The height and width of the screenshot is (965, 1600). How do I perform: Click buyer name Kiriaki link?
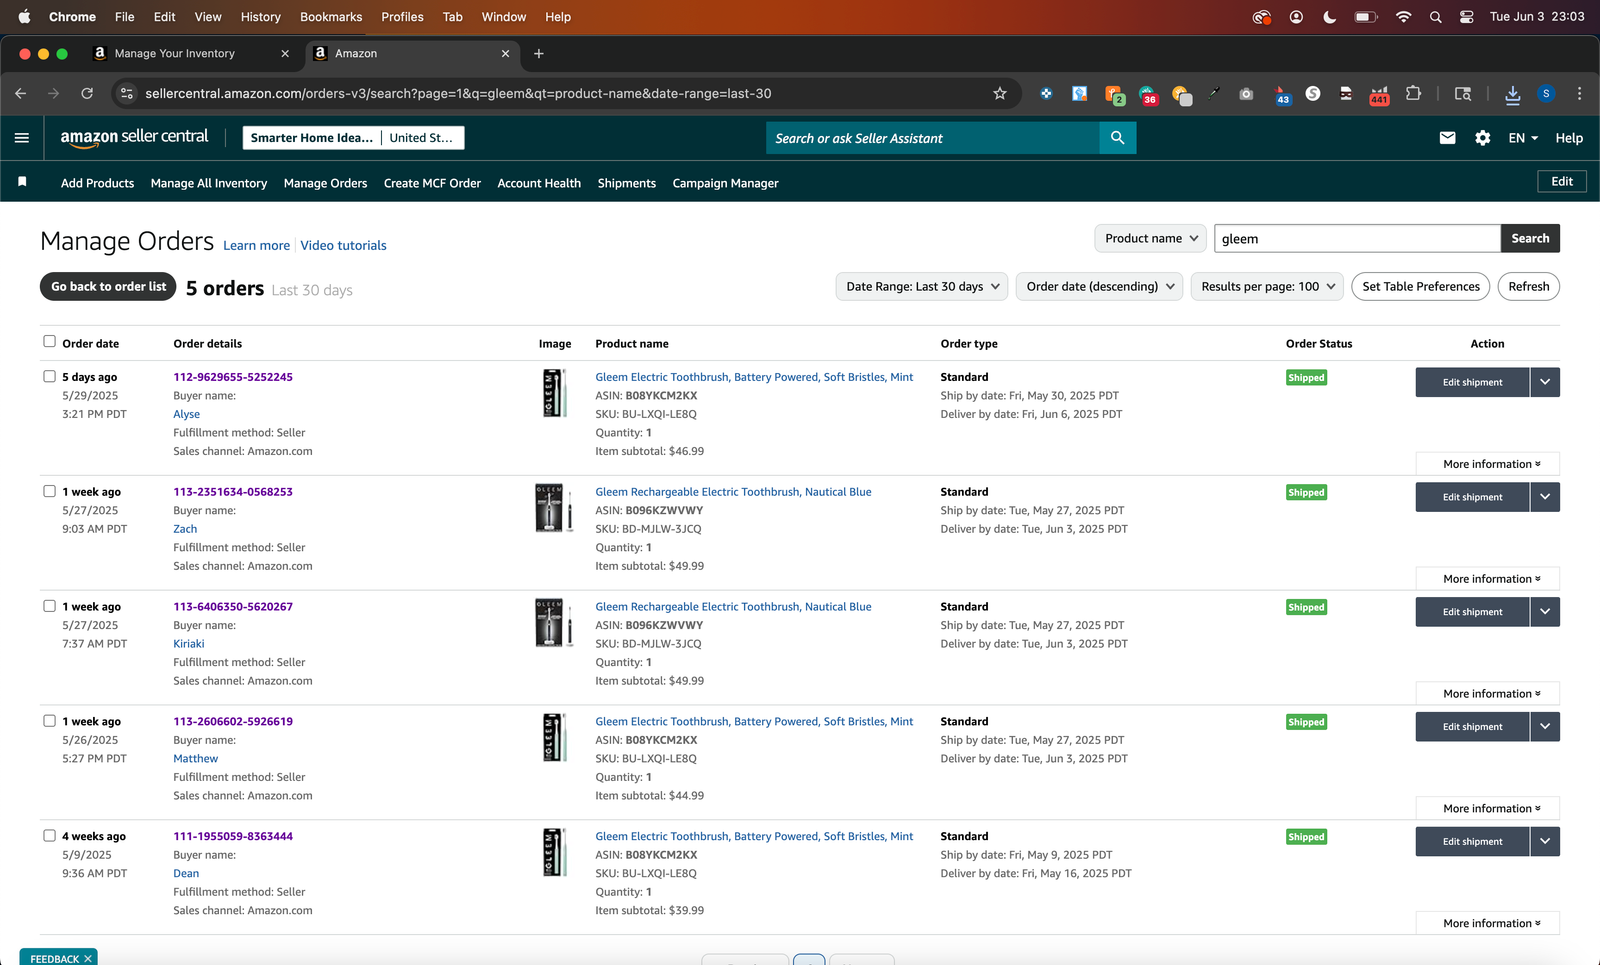(x=188, y=644)
